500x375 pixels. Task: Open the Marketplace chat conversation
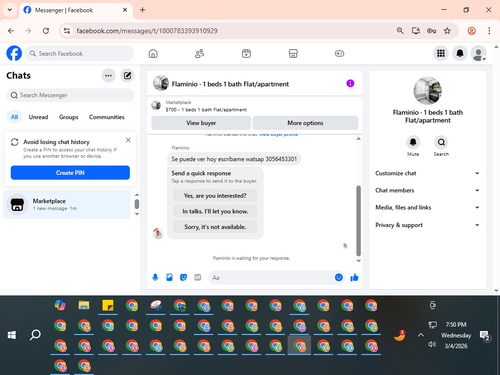tap(67, 204)
